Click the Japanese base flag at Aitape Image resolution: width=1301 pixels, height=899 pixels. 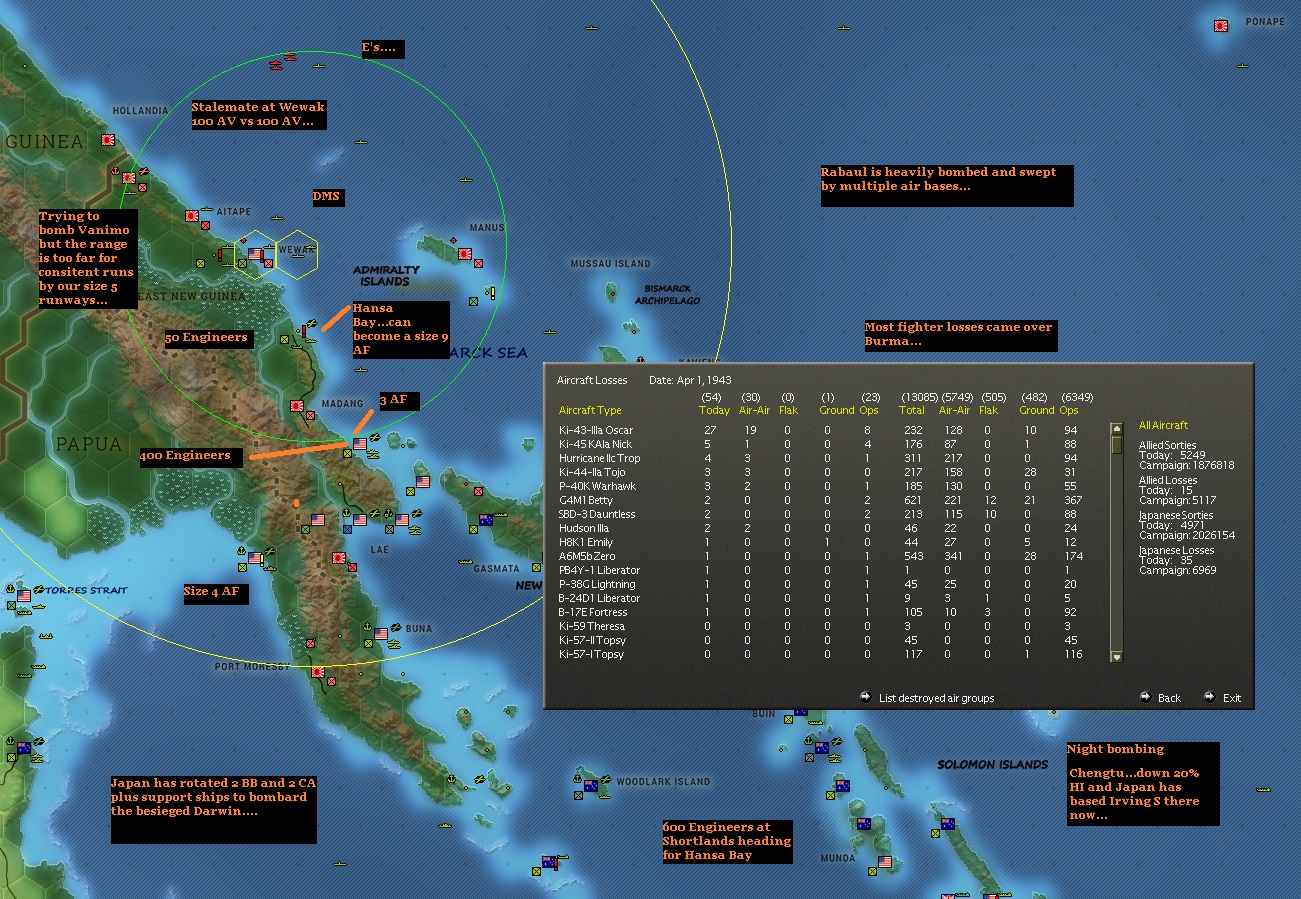(191, 215)
